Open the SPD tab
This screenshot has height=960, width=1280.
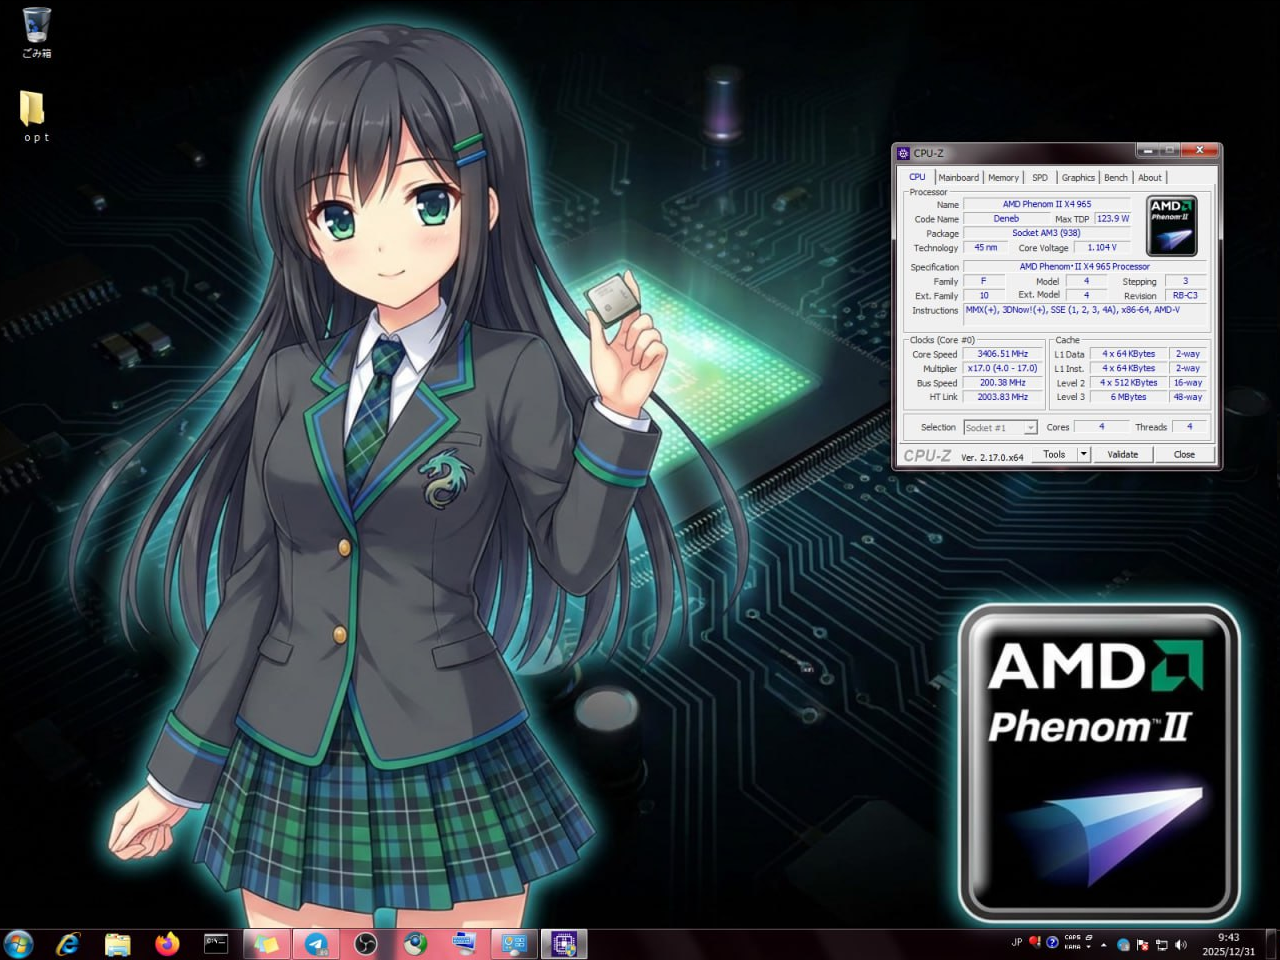click(1040, 178)
